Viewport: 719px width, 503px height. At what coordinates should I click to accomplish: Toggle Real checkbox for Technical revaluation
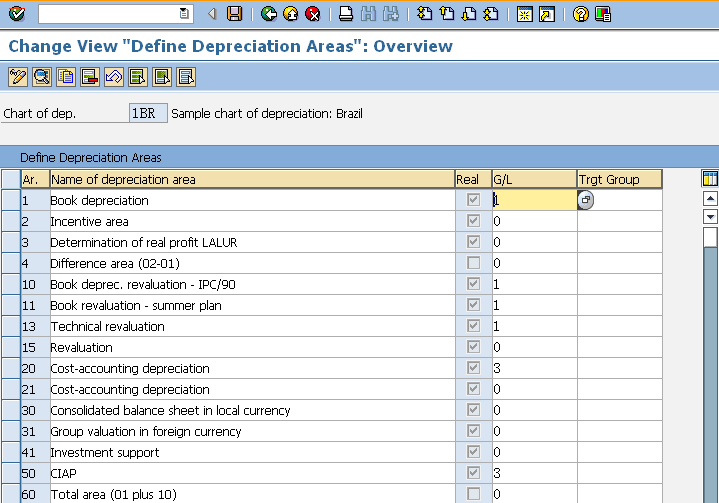(x=473, y=326)
